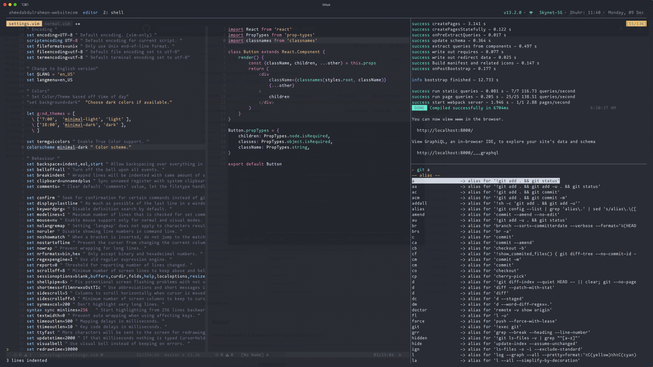Select the 'grr' alias completion entry

[501, 332]
